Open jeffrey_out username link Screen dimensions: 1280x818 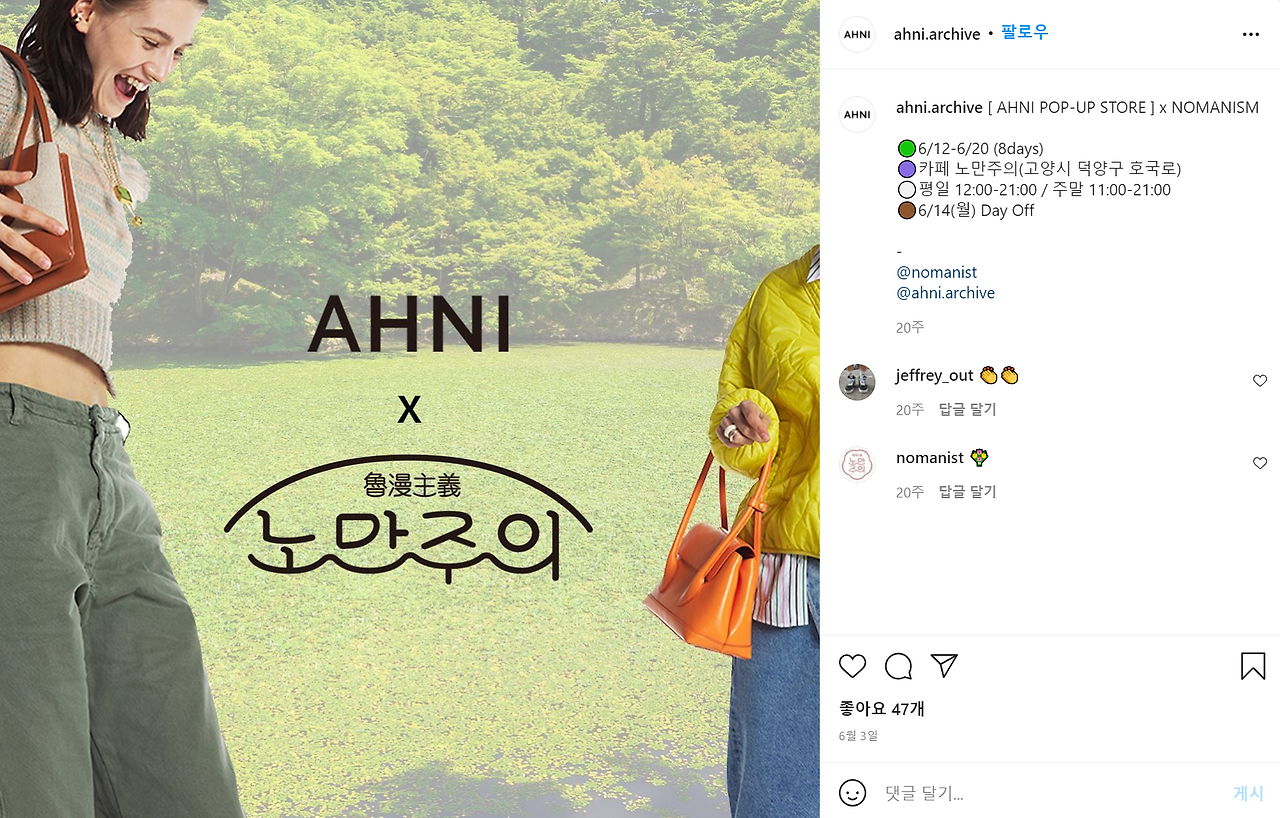click(934, 376)
